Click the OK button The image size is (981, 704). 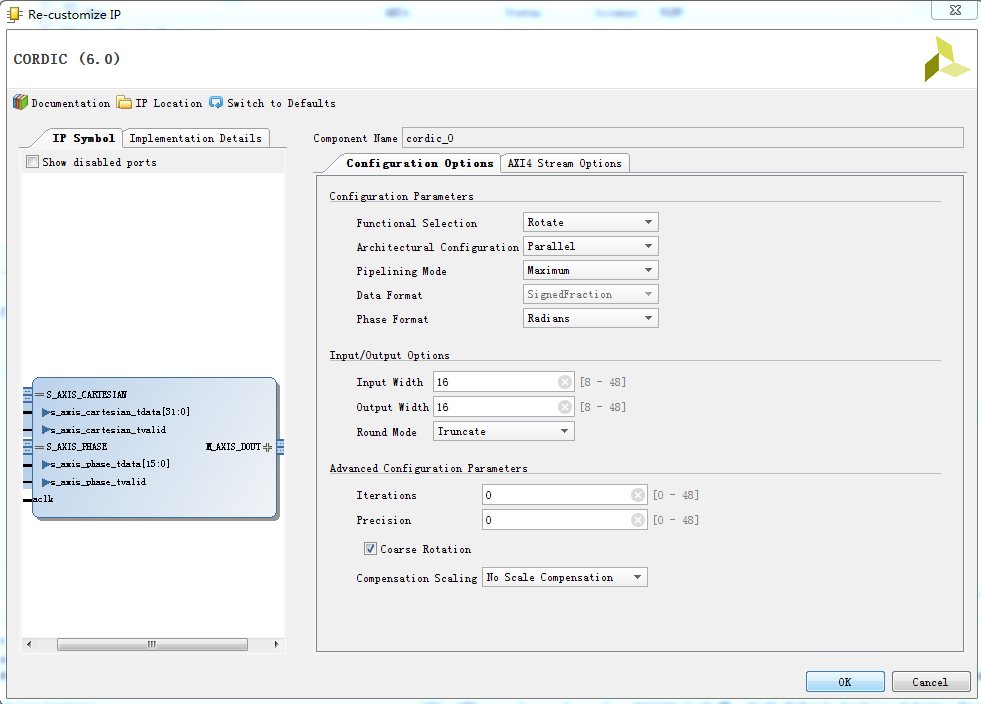point(845,681)
